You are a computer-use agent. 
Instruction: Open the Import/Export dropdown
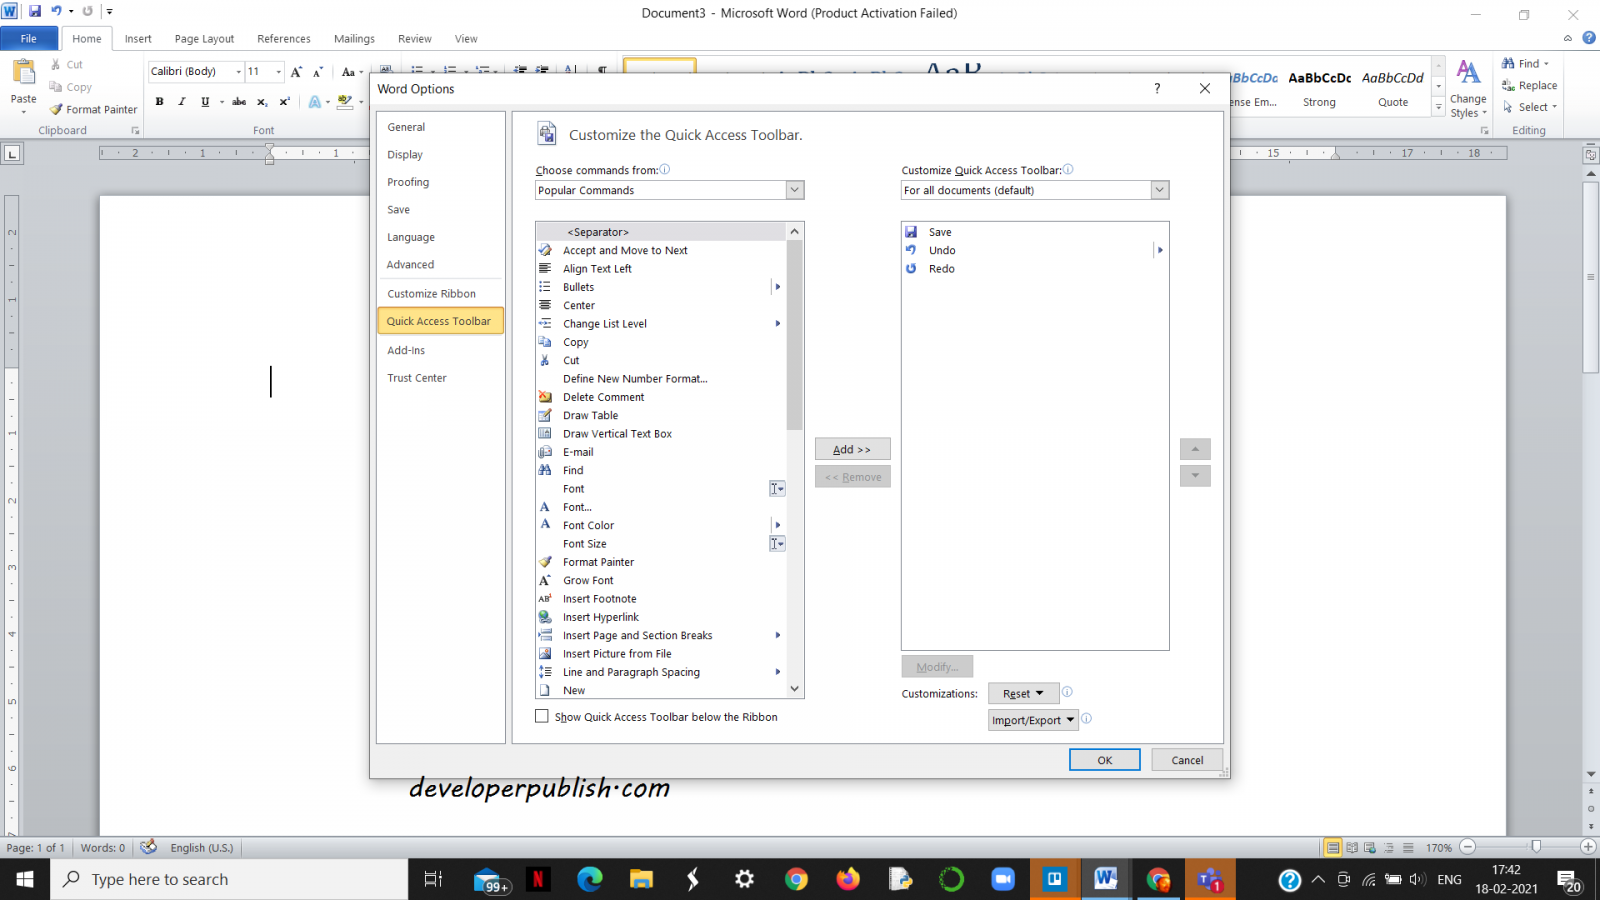click(x=1032, y=720)
